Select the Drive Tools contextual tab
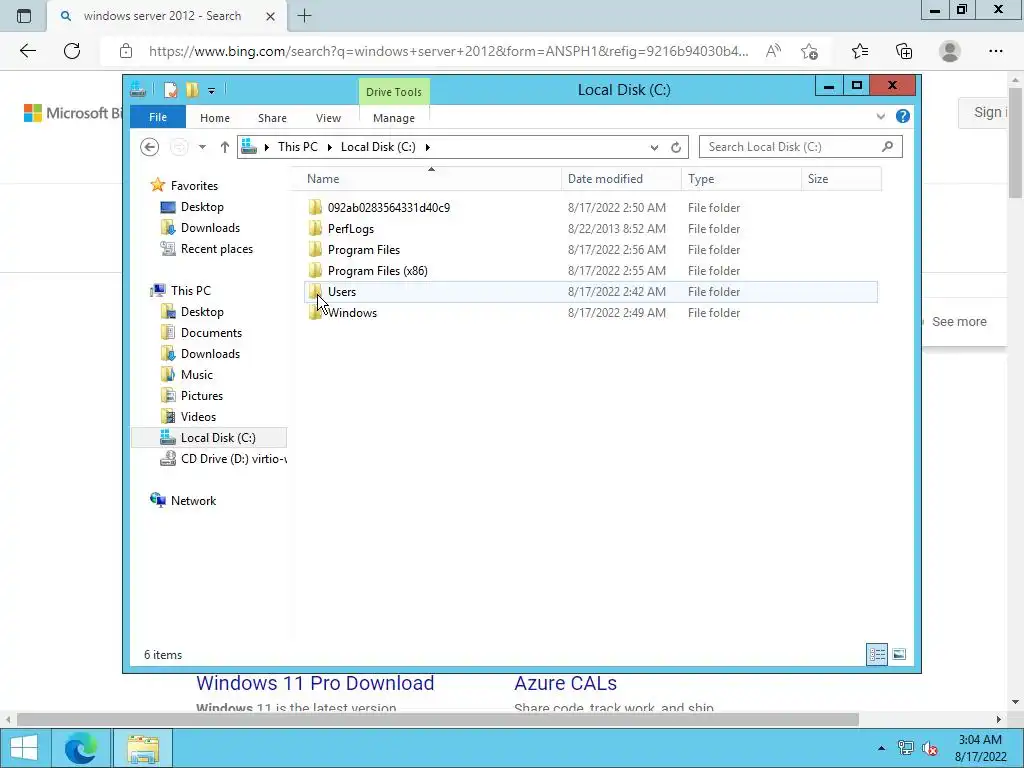 click(x=394, y=92)
